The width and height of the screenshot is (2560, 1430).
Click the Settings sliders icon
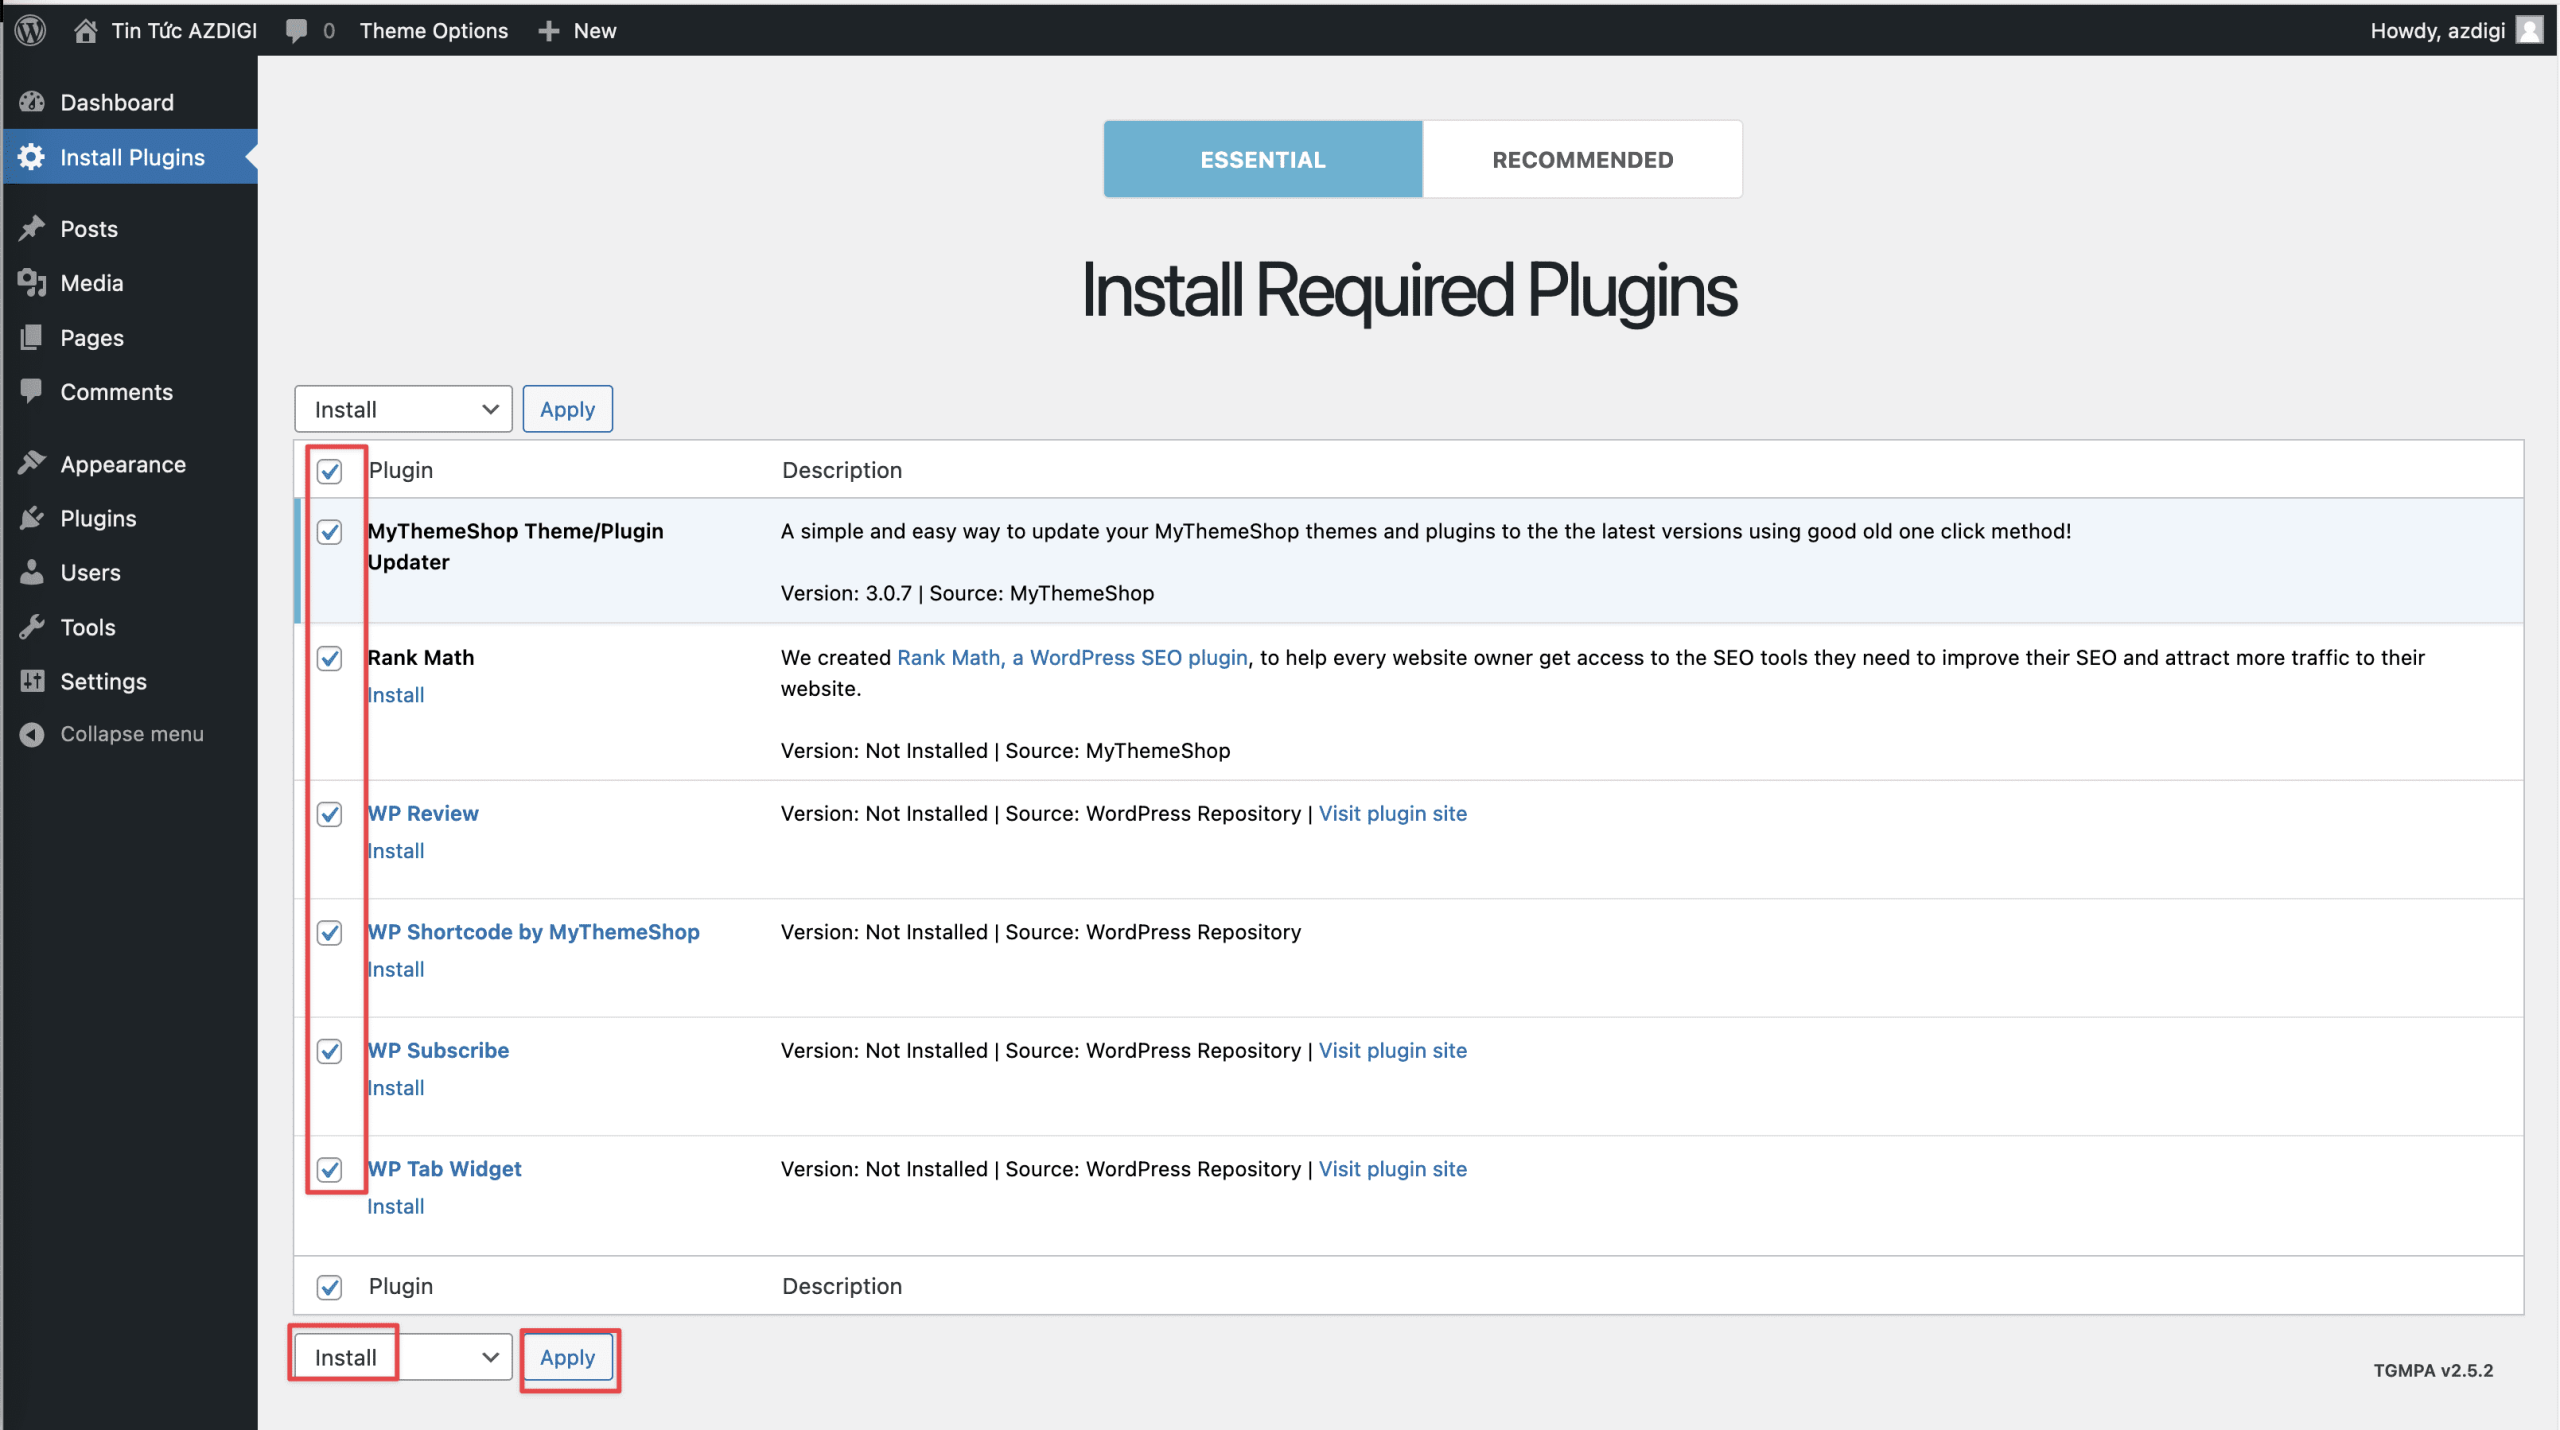tap(32, 681)
